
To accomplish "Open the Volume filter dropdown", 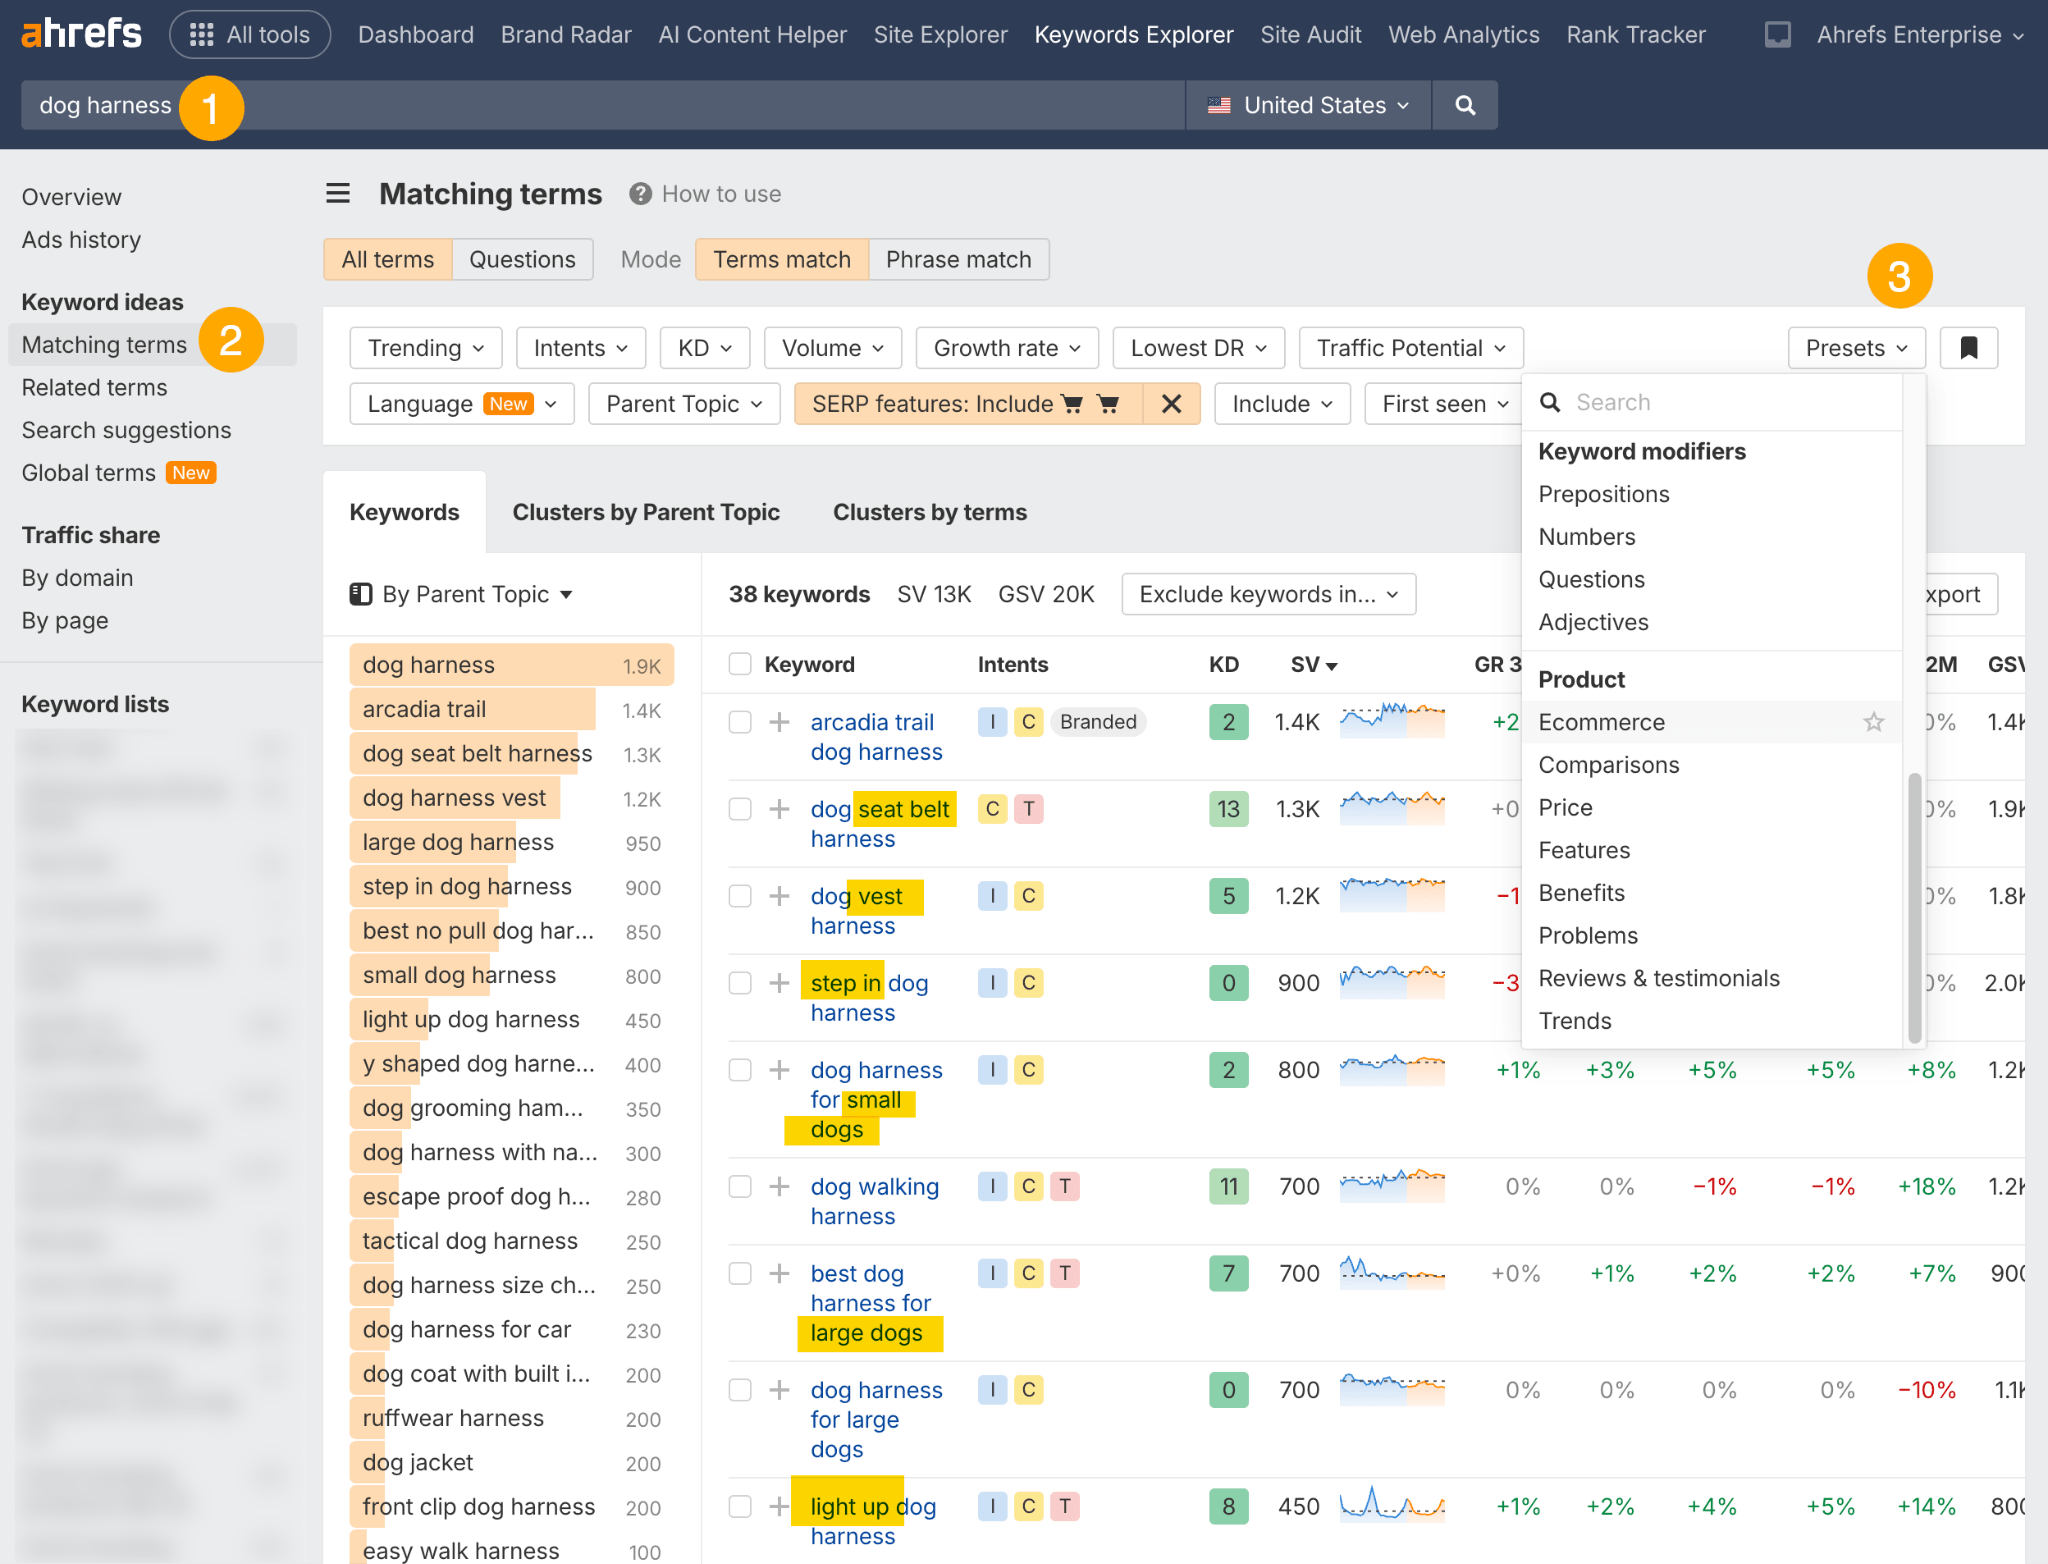I will click(832, 347).
